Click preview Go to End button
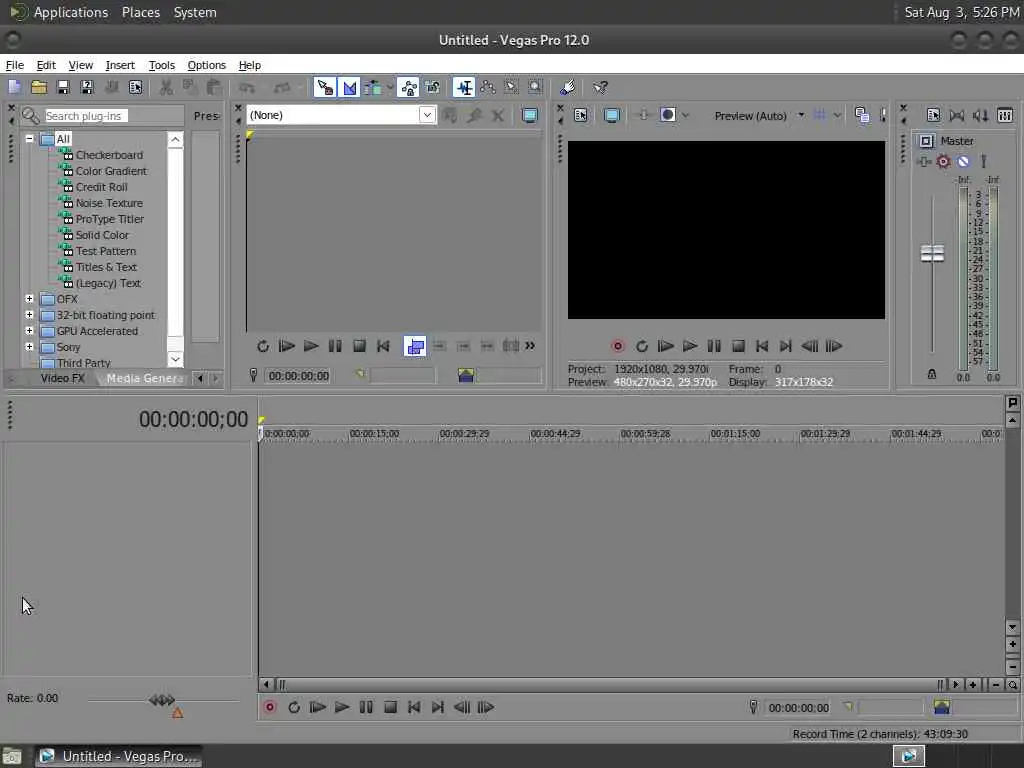 pos(786,346)
